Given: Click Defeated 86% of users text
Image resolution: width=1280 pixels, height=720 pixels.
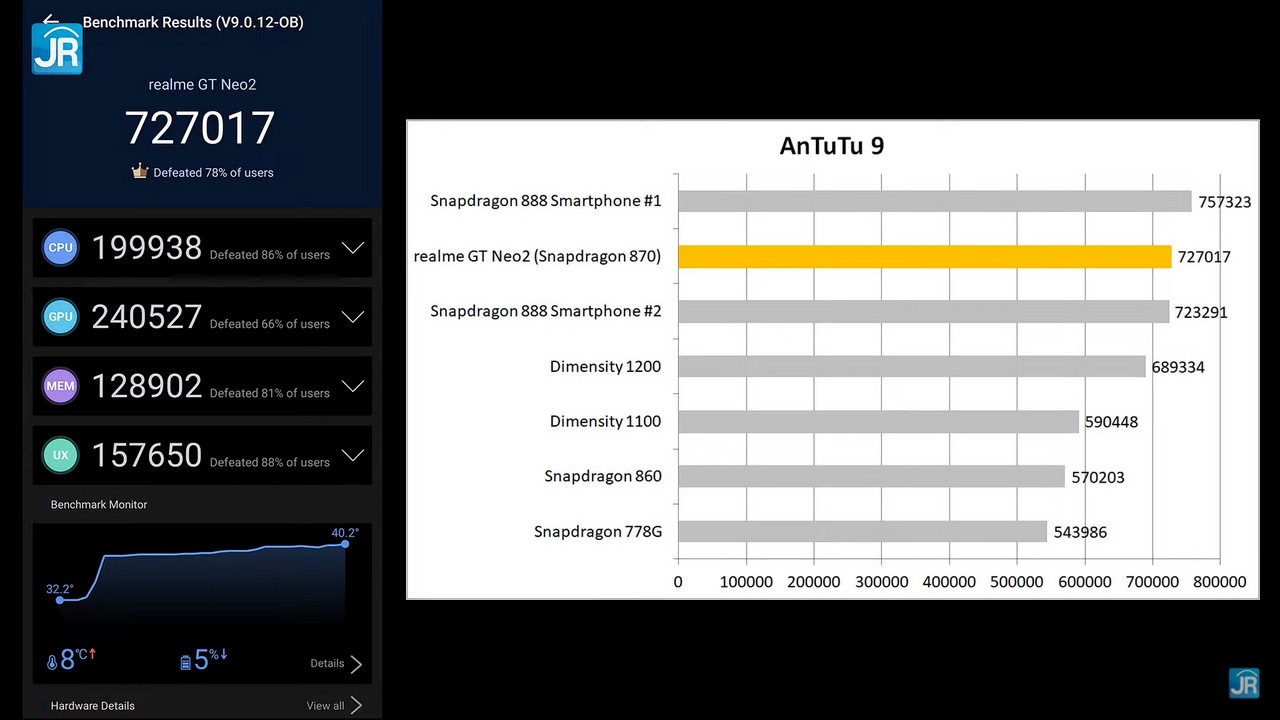Looking at the screenshot, I should click(270, 255).
